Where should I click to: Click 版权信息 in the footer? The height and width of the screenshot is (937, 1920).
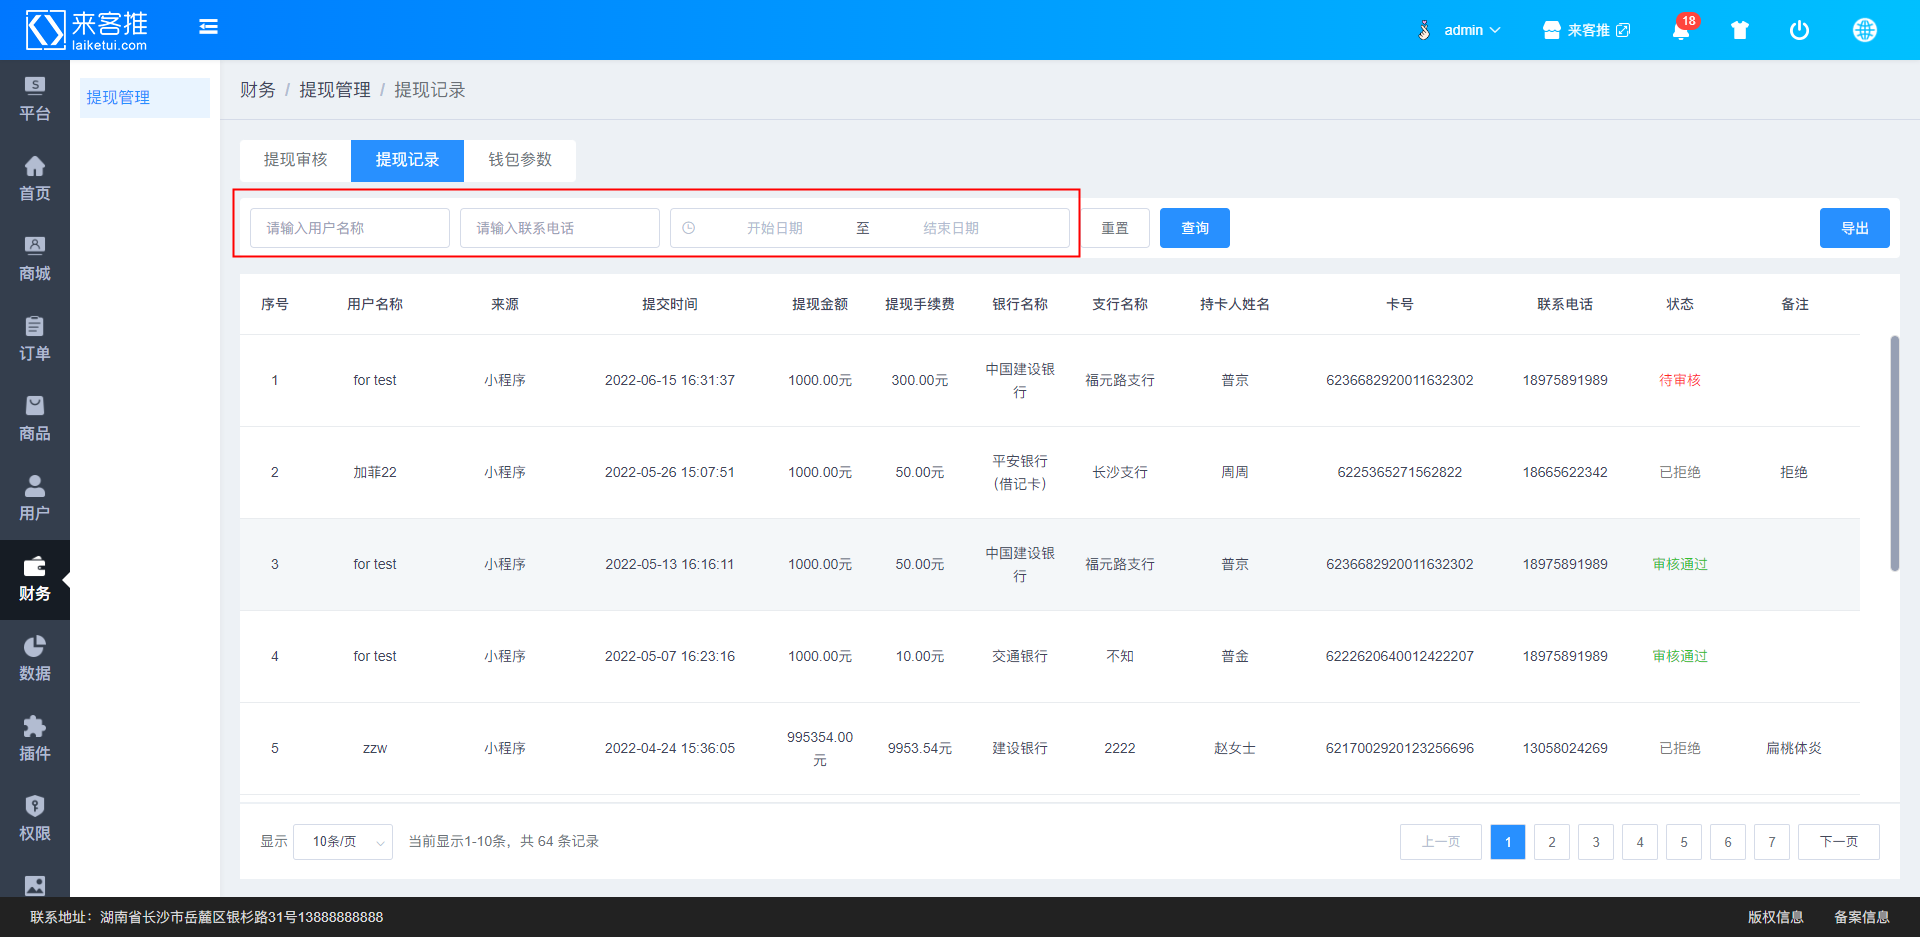(1776, 917)
